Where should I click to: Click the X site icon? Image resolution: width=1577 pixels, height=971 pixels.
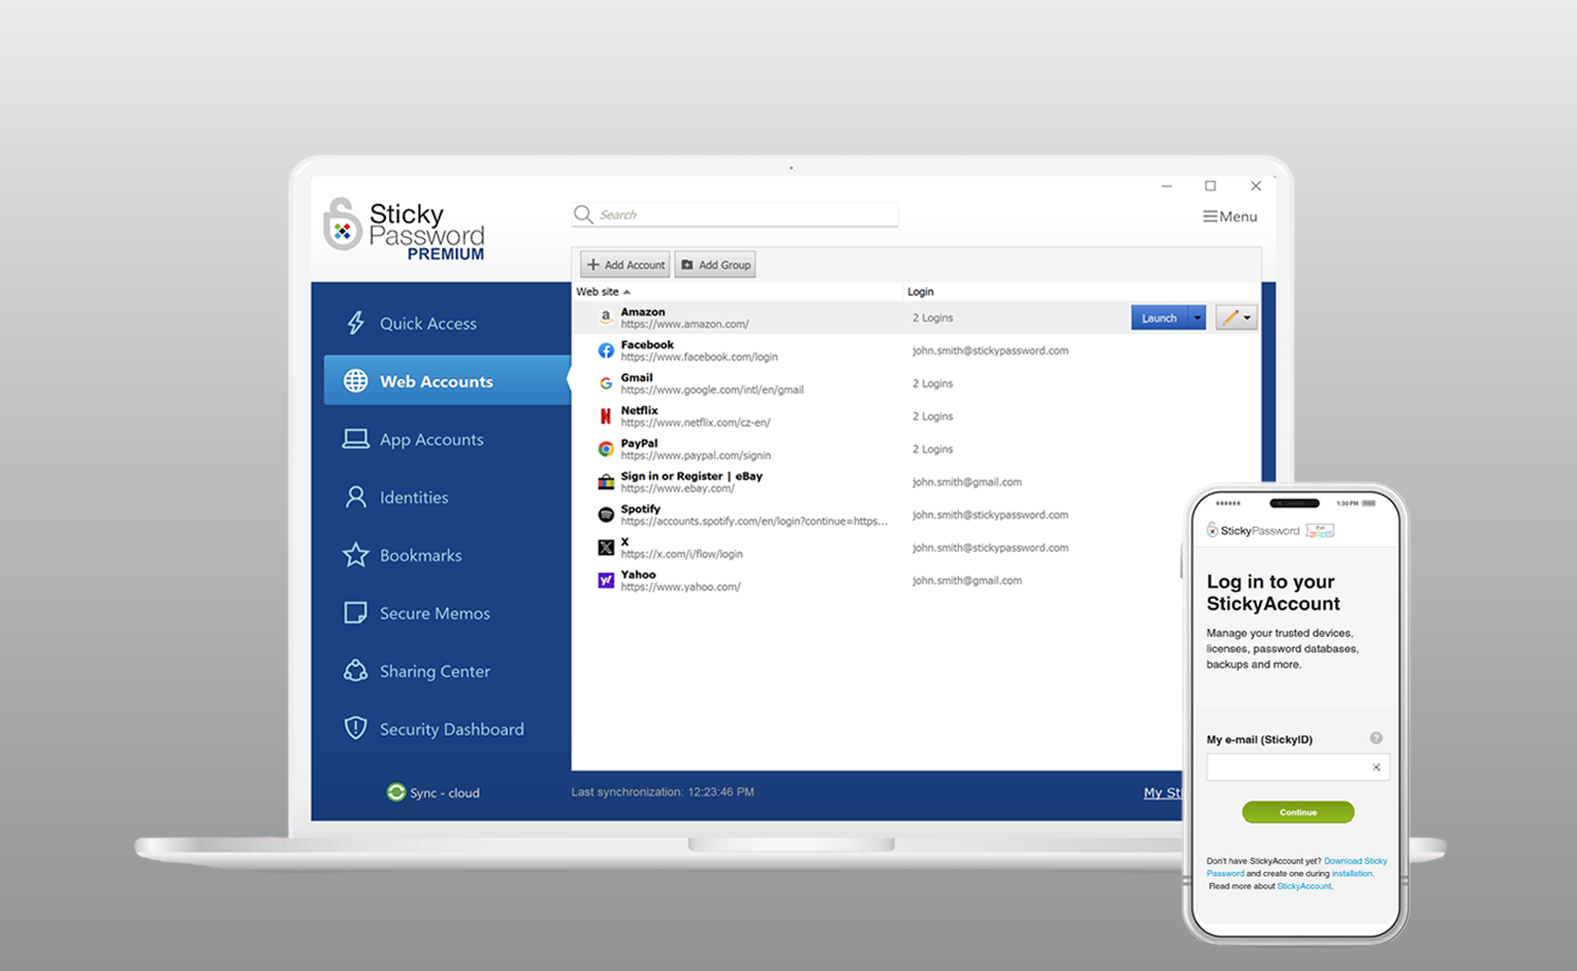(x=605, y=547)
